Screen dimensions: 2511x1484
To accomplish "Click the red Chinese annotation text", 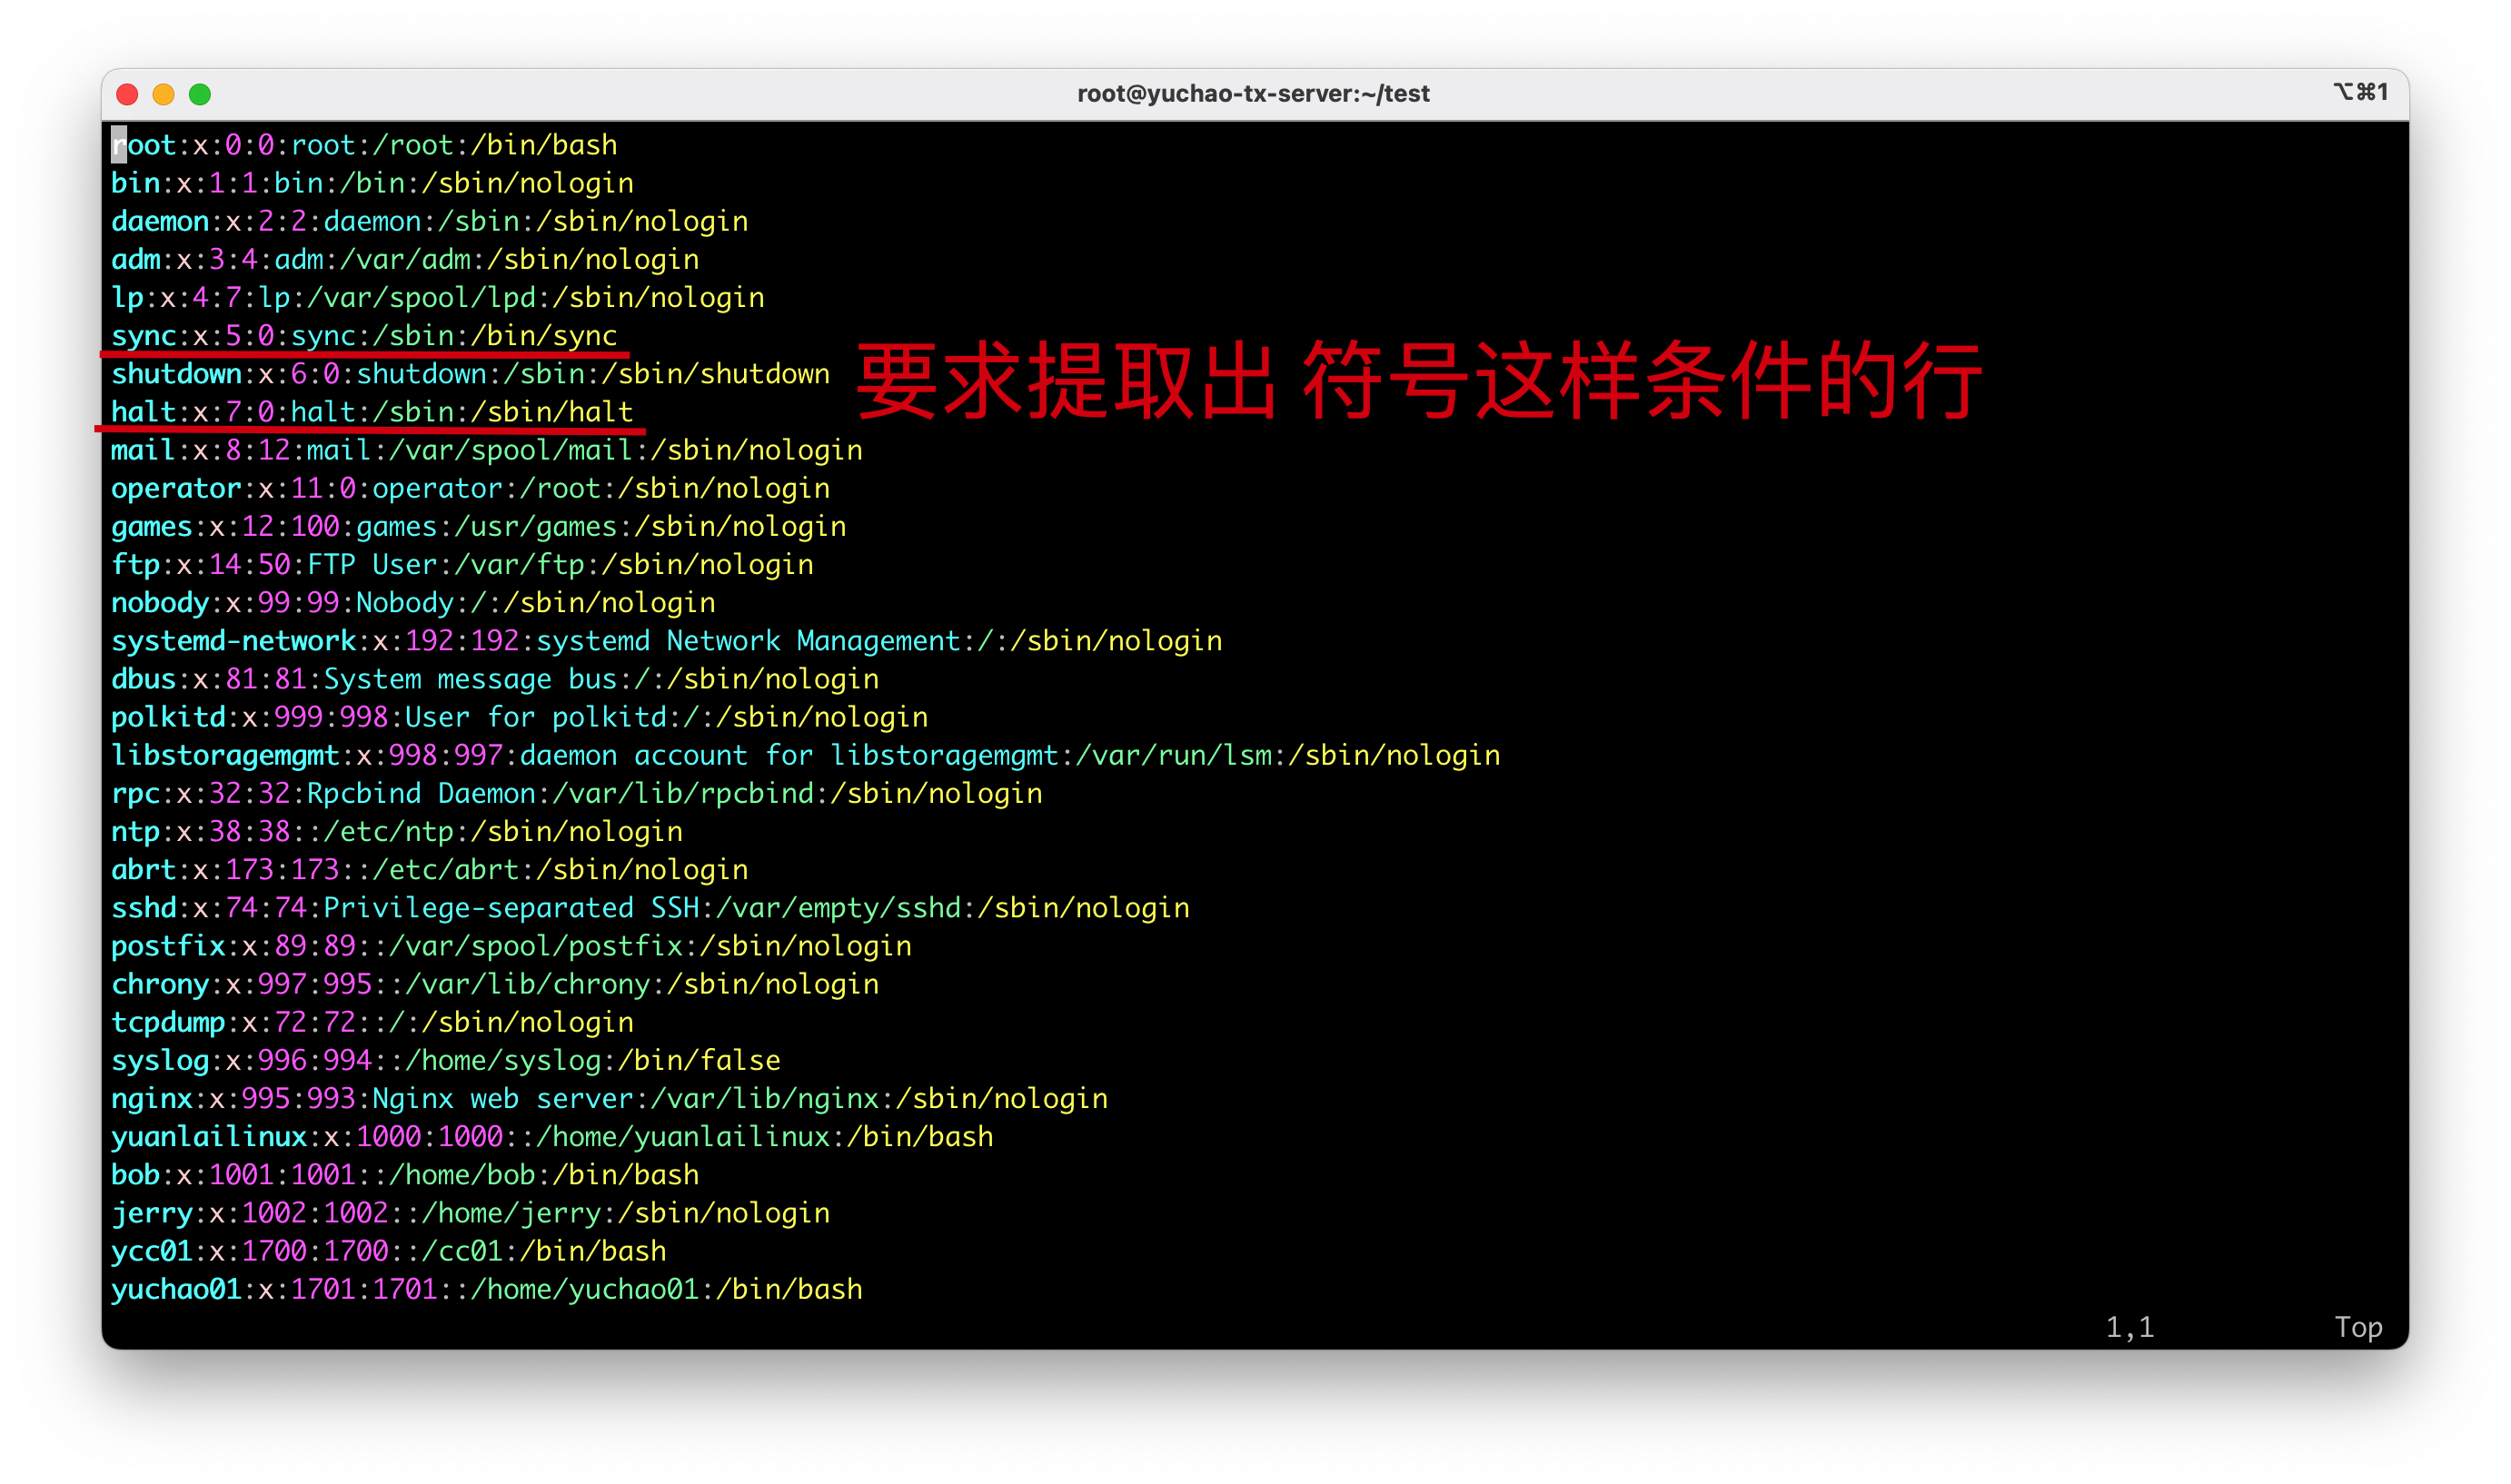I will tap(1418, 380).
